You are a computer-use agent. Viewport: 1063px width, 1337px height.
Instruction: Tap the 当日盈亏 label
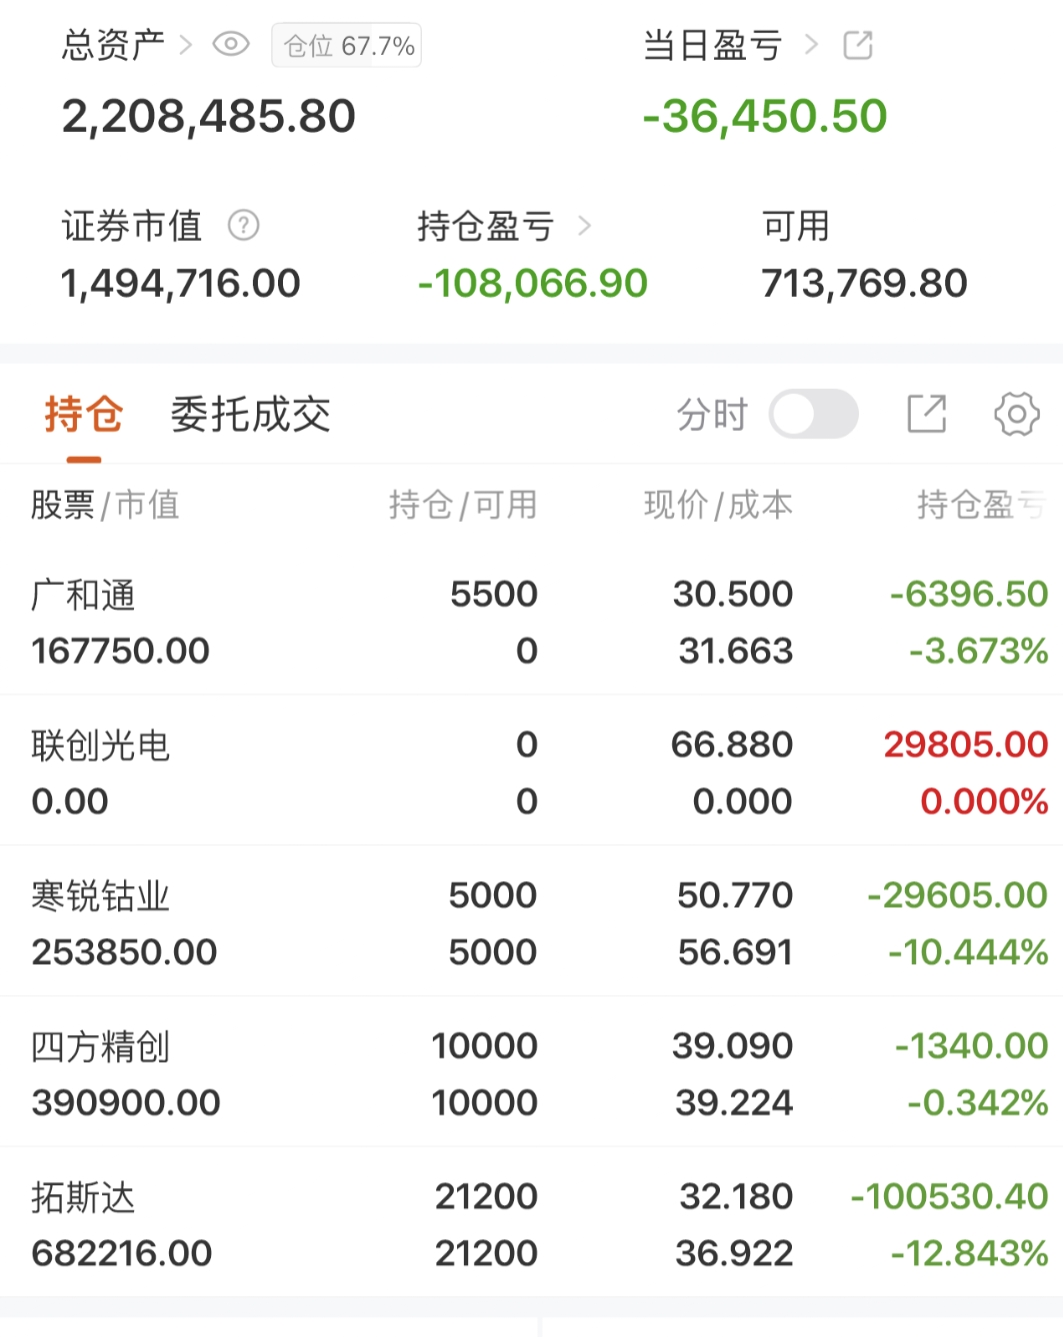click(713, 45)
